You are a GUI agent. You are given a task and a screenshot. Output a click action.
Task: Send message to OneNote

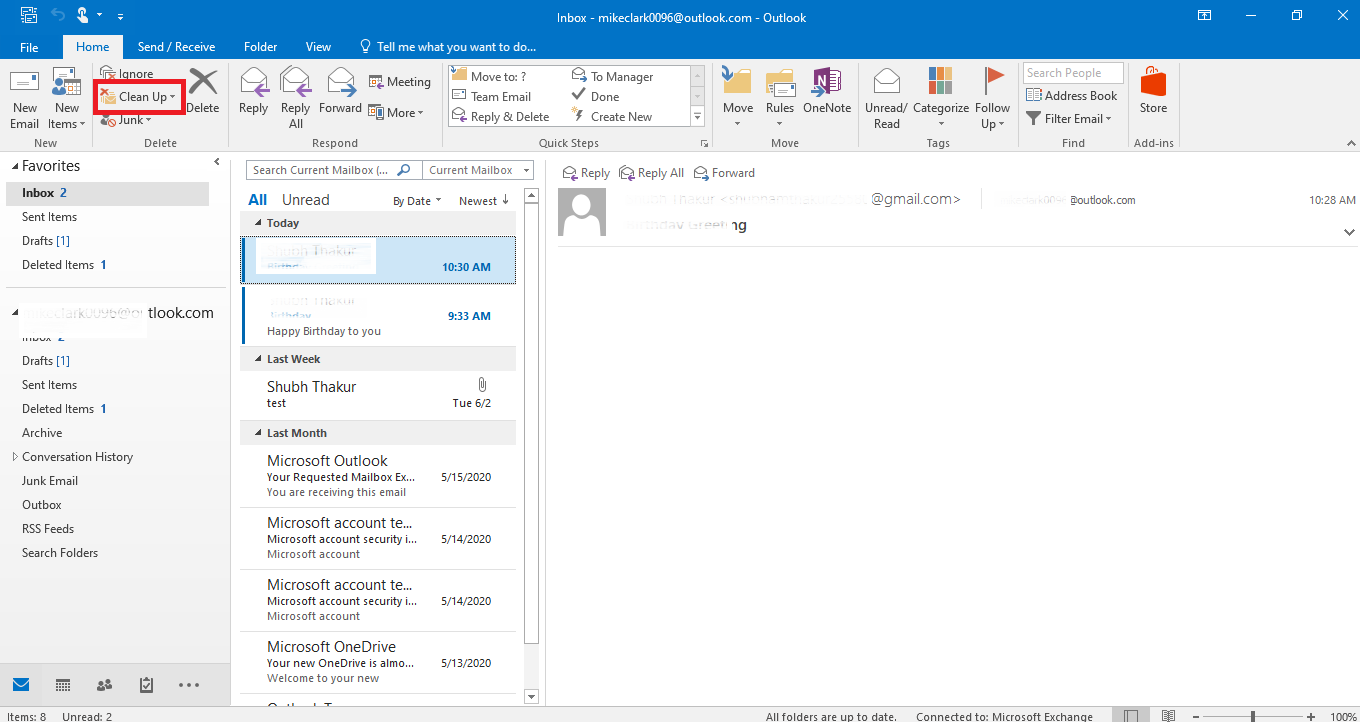[x=827, y=90]
